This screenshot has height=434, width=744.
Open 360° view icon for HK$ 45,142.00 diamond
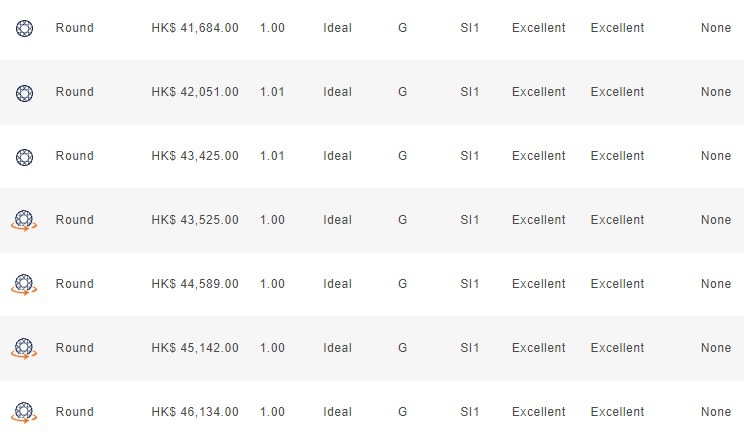(x=24, y=349)
